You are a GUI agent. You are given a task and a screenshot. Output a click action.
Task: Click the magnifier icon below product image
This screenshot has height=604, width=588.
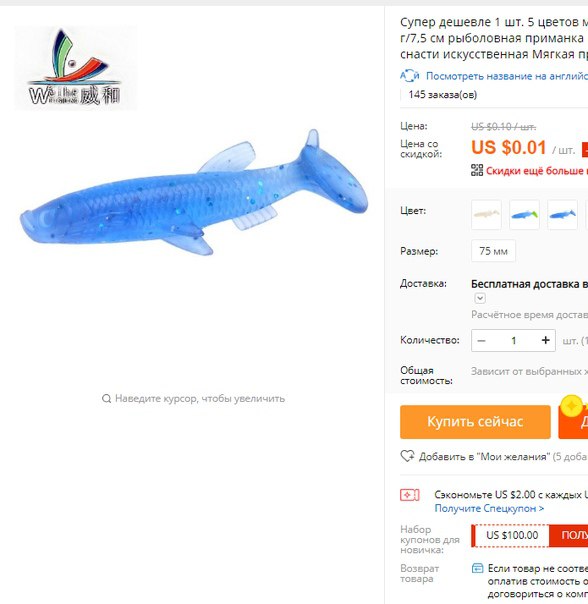coord(106,398)
